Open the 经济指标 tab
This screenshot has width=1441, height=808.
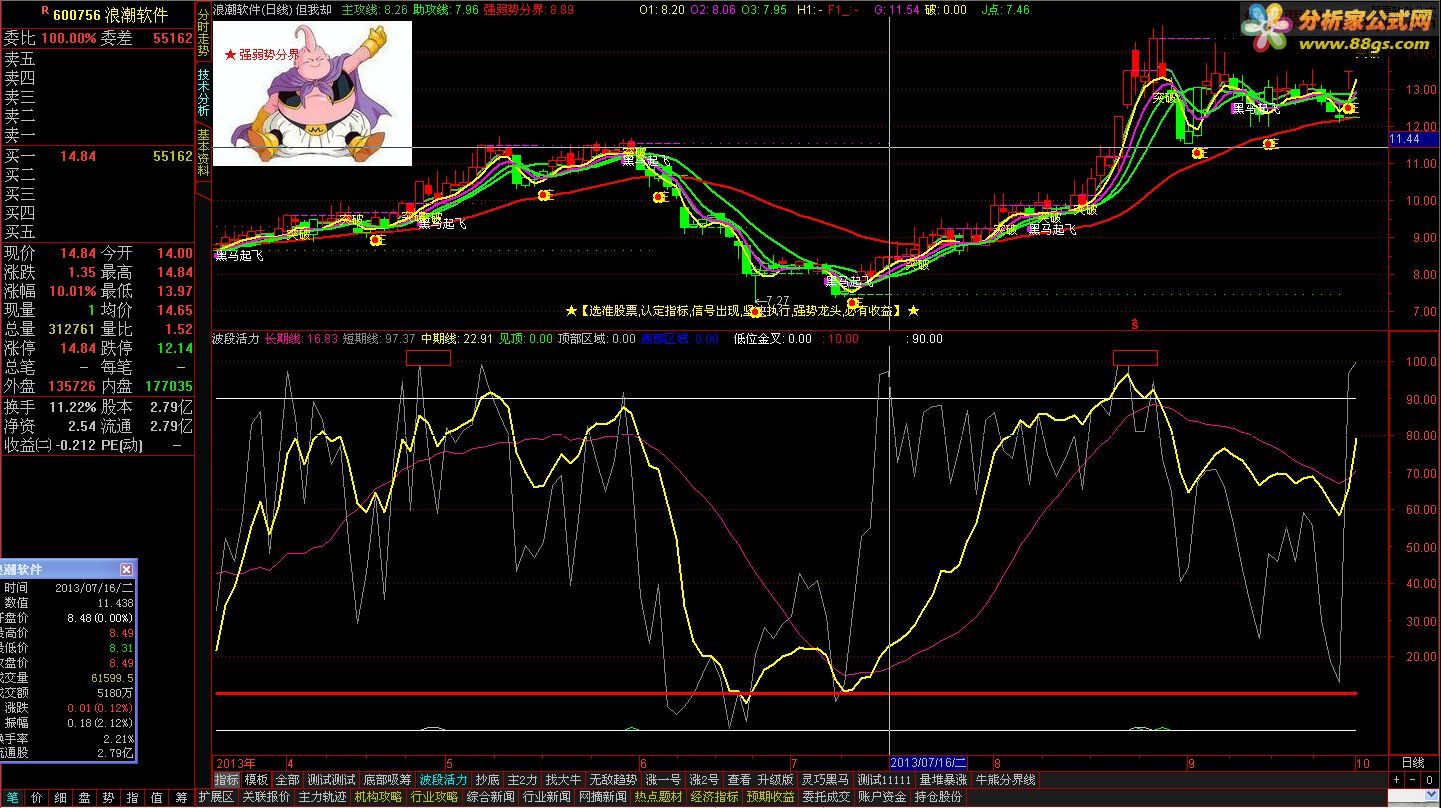714,797
